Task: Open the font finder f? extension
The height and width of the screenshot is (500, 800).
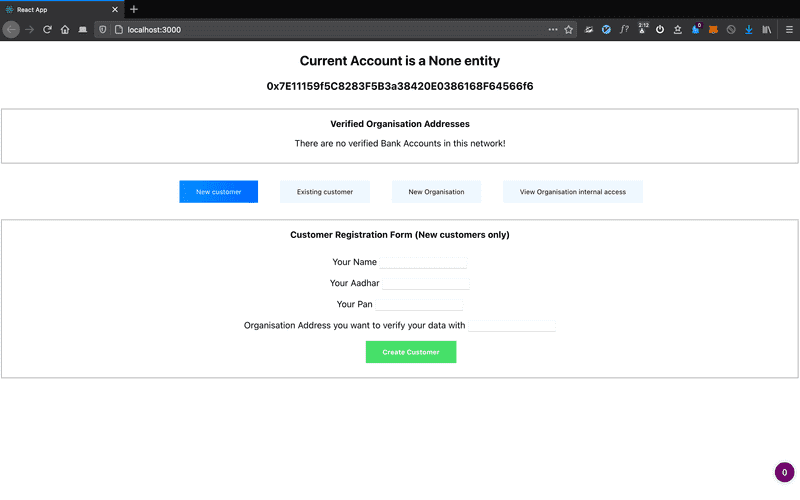Action: [624, 30]
